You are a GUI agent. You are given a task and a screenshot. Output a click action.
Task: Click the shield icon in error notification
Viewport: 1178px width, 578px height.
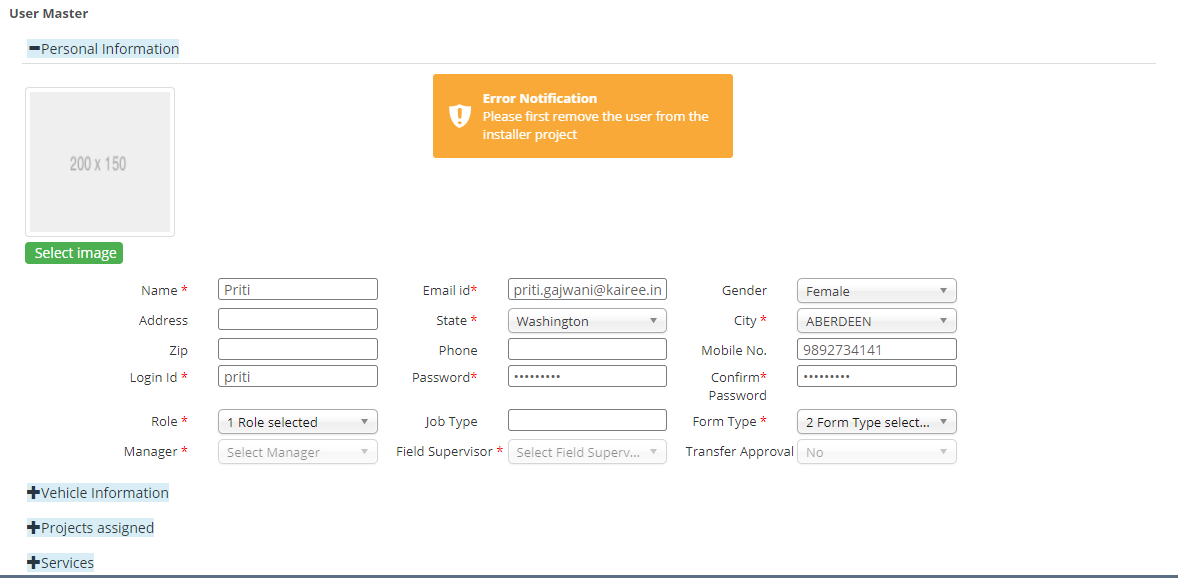[x=459, y=116]
